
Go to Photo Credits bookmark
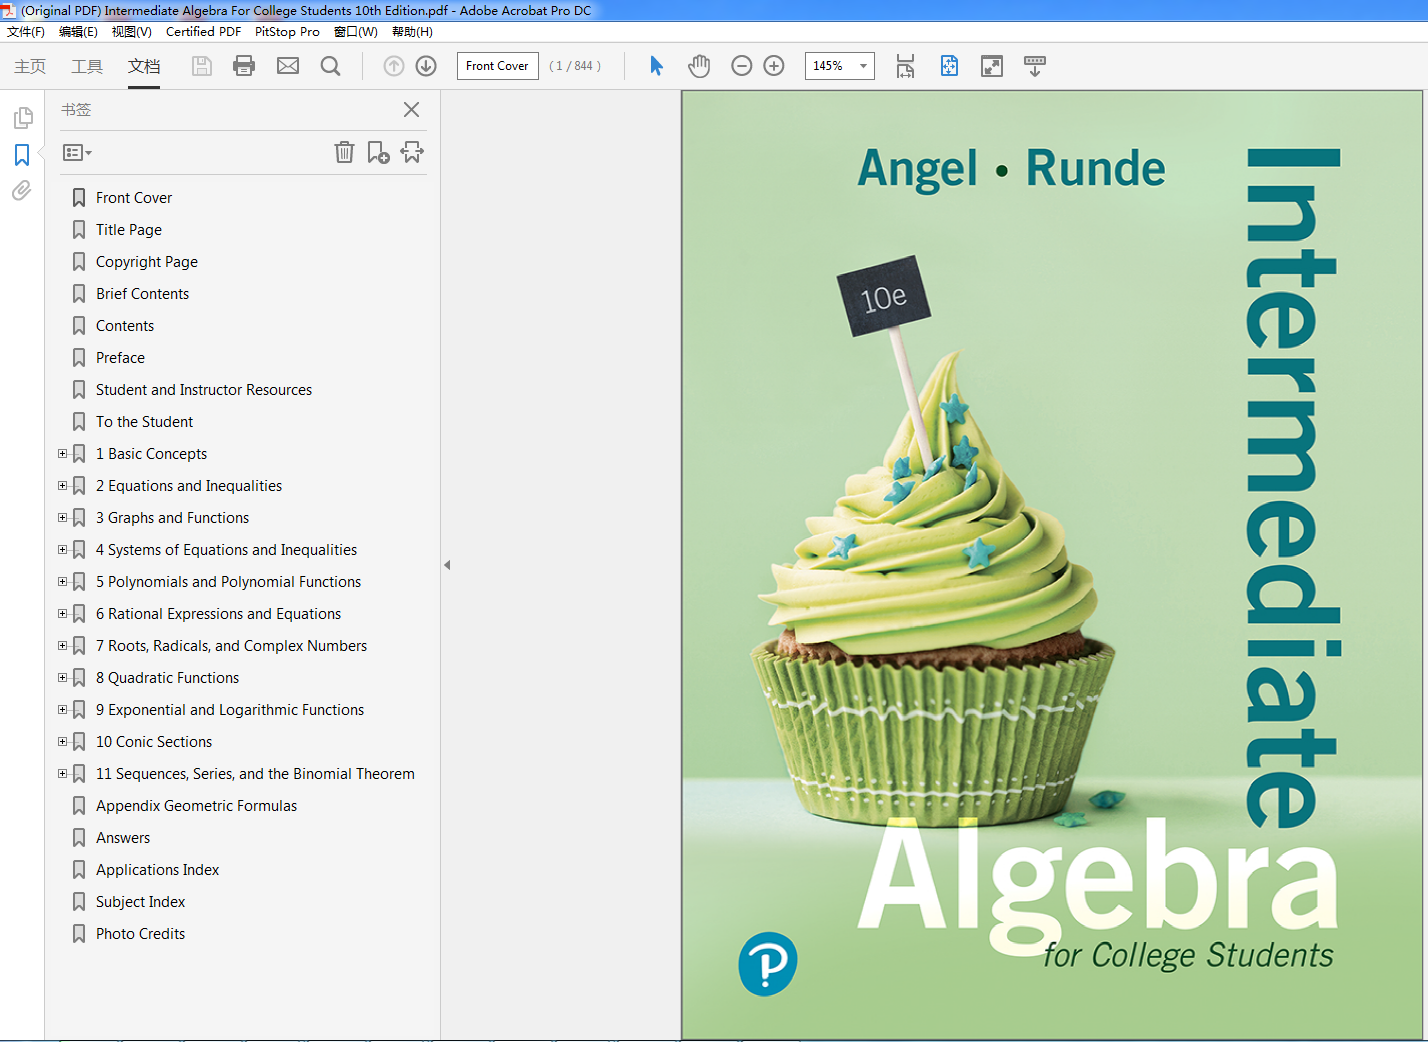140,934
